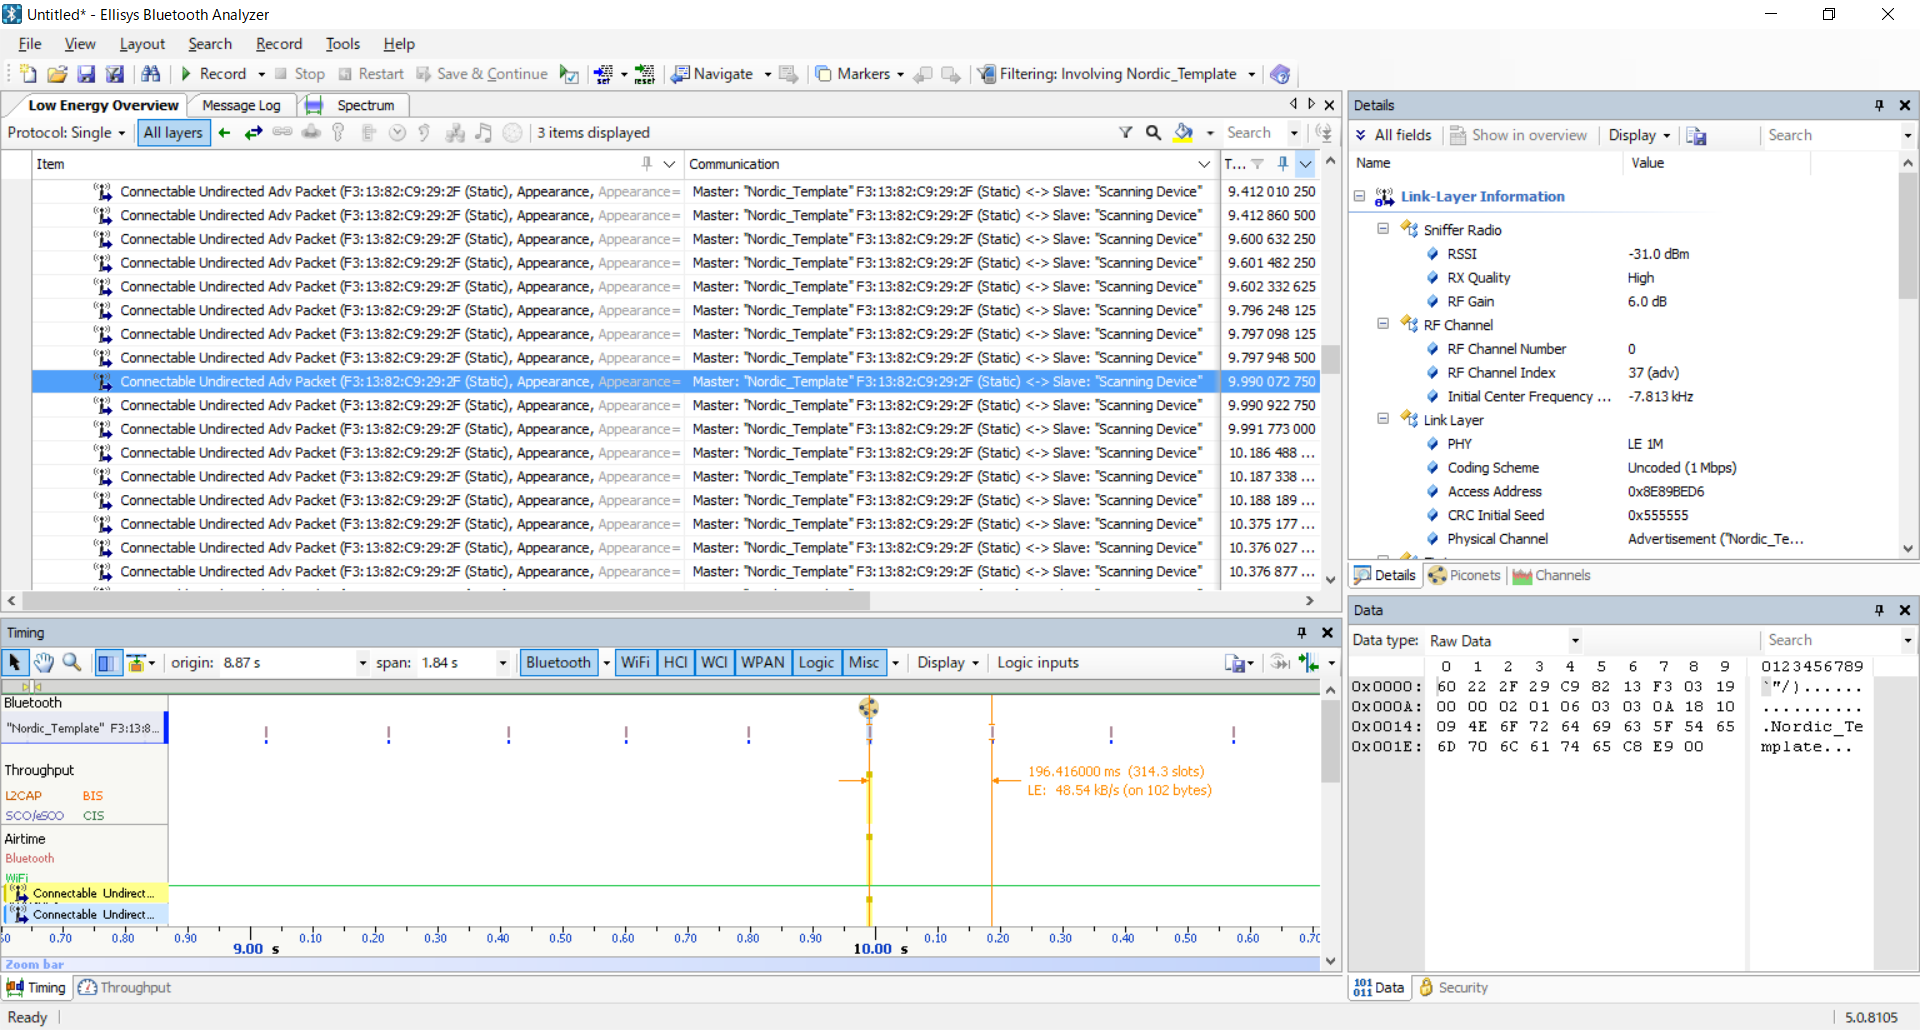Click the All fields button in Details
Screen dimensions: 1920x1030
click(x=1393, y=135)
